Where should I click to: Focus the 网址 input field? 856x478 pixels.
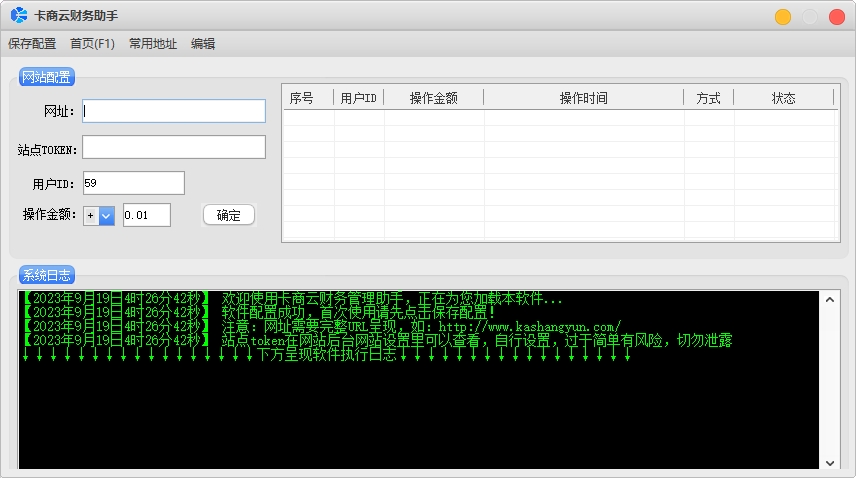coord(174,111)
